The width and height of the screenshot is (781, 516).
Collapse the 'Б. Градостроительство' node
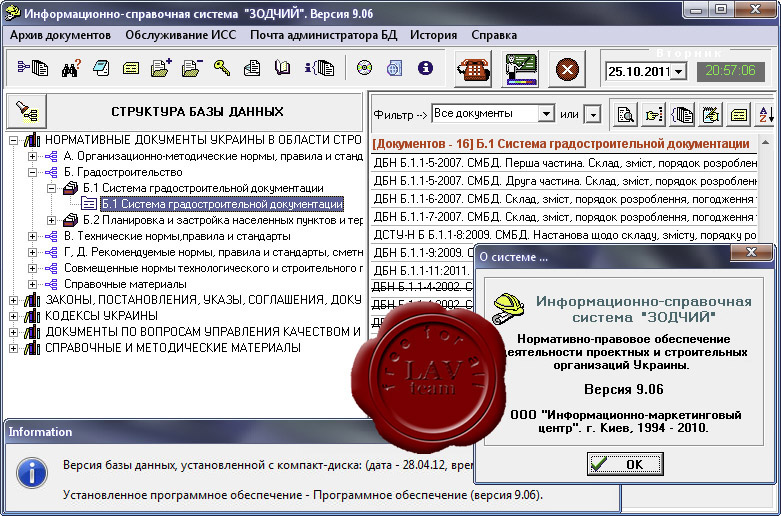coord(32,172)
